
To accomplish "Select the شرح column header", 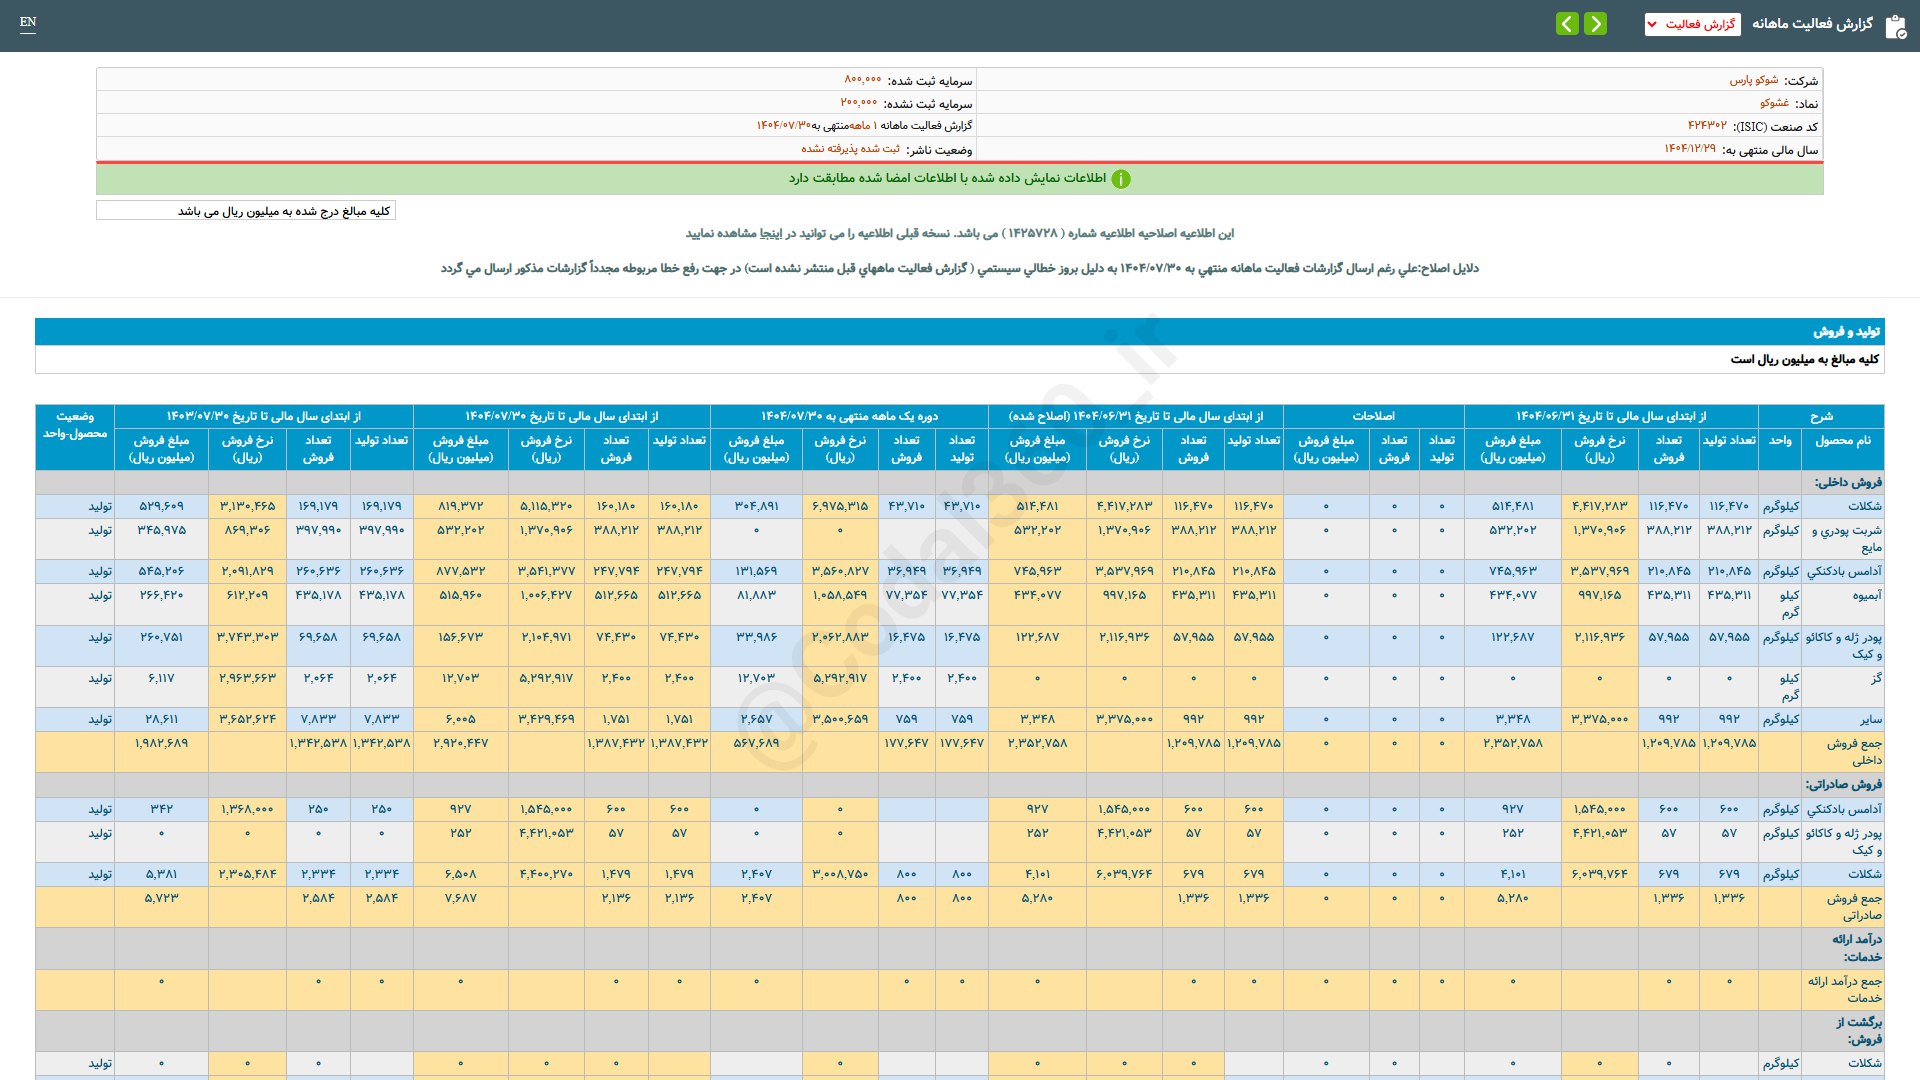I will coord(1821,416).
